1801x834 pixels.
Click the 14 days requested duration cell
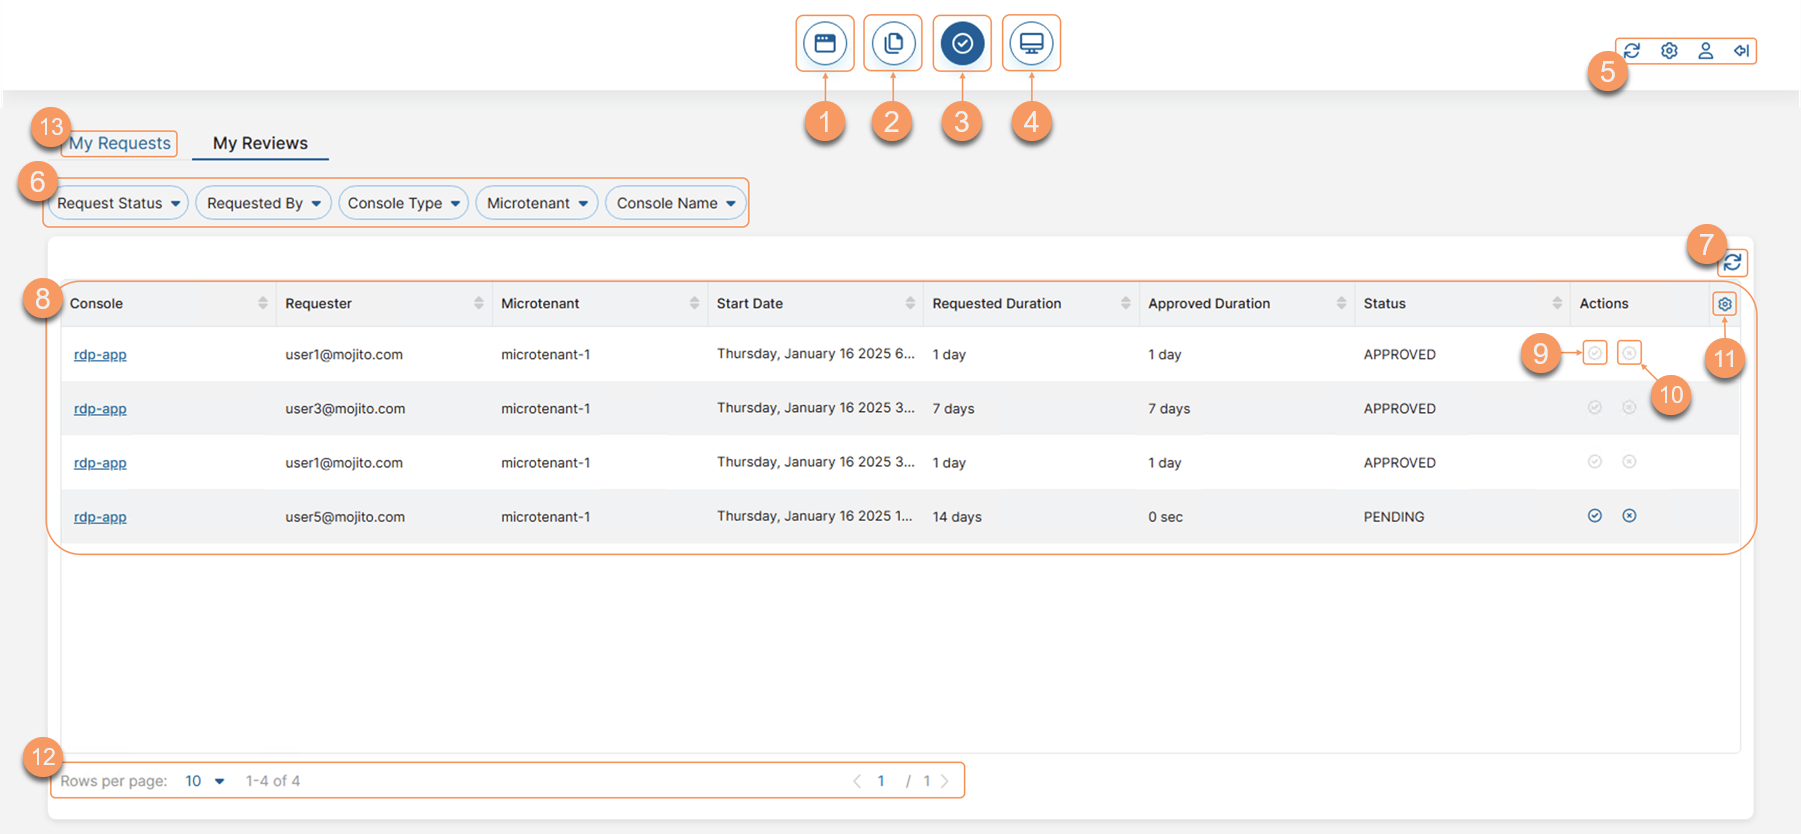[957, 517]
